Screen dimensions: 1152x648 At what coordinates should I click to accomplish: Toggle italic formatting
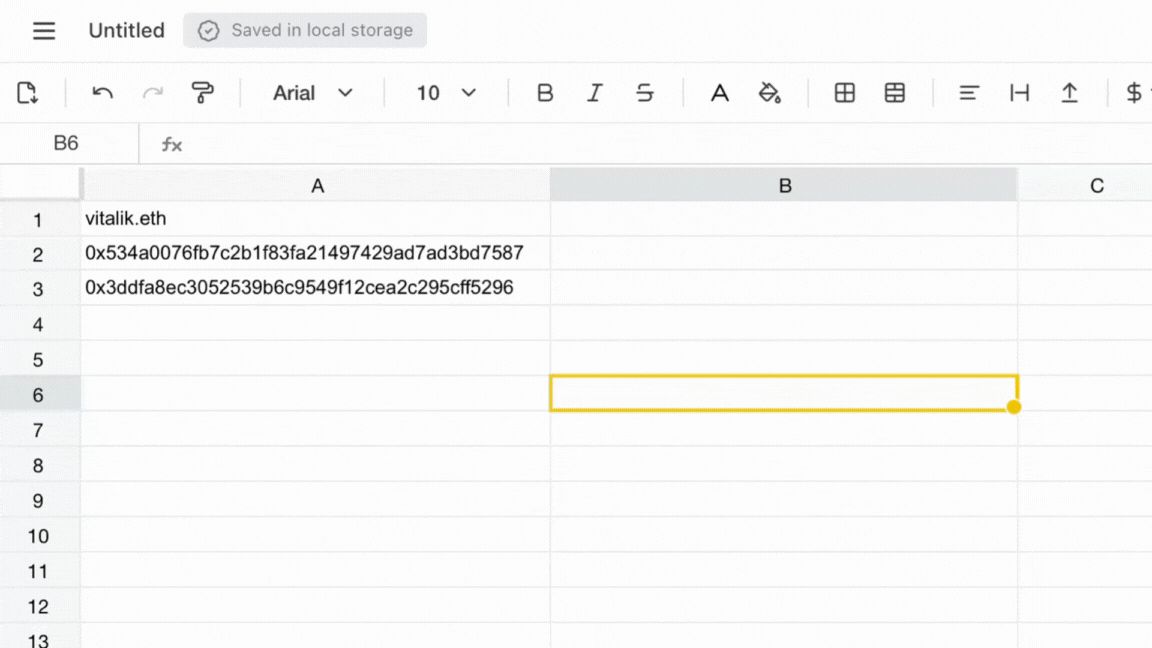[595, 92]
